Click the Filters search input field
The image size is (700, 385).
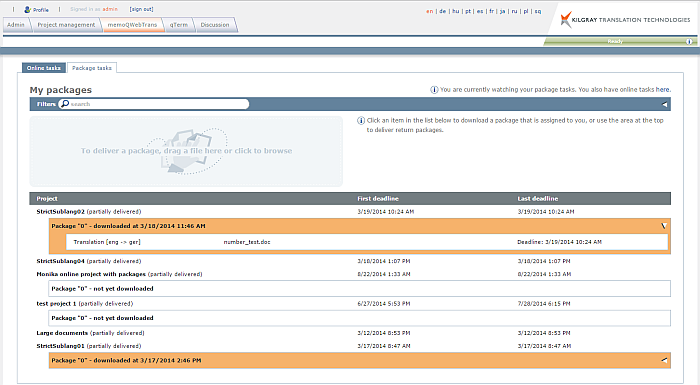[x=154, y=104]
